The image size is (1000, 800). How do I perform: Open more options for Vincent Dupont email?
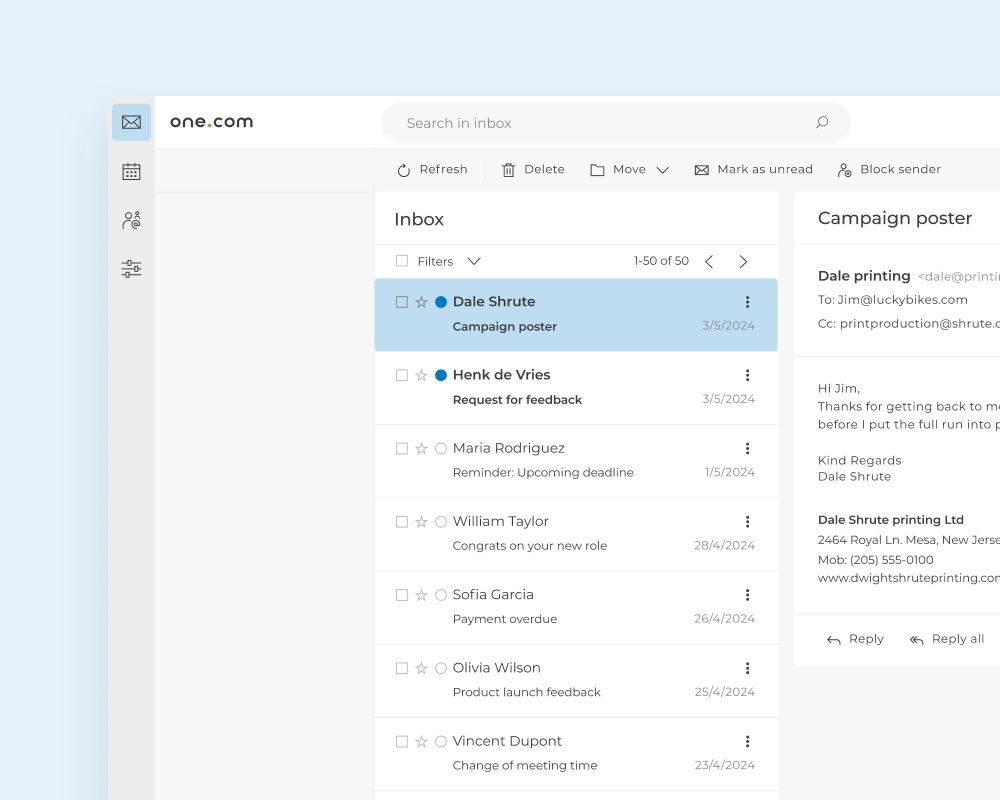click(x=747, y=741)
